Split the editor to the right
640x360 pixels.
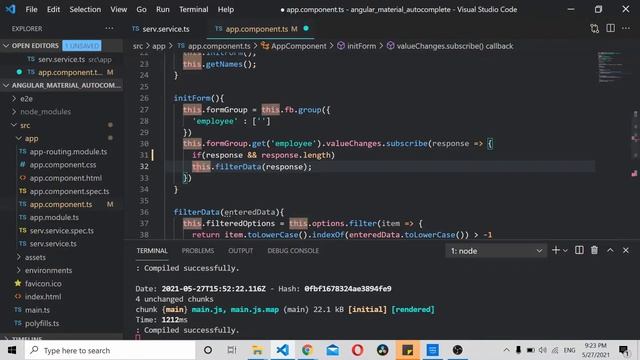coord(610,28)
